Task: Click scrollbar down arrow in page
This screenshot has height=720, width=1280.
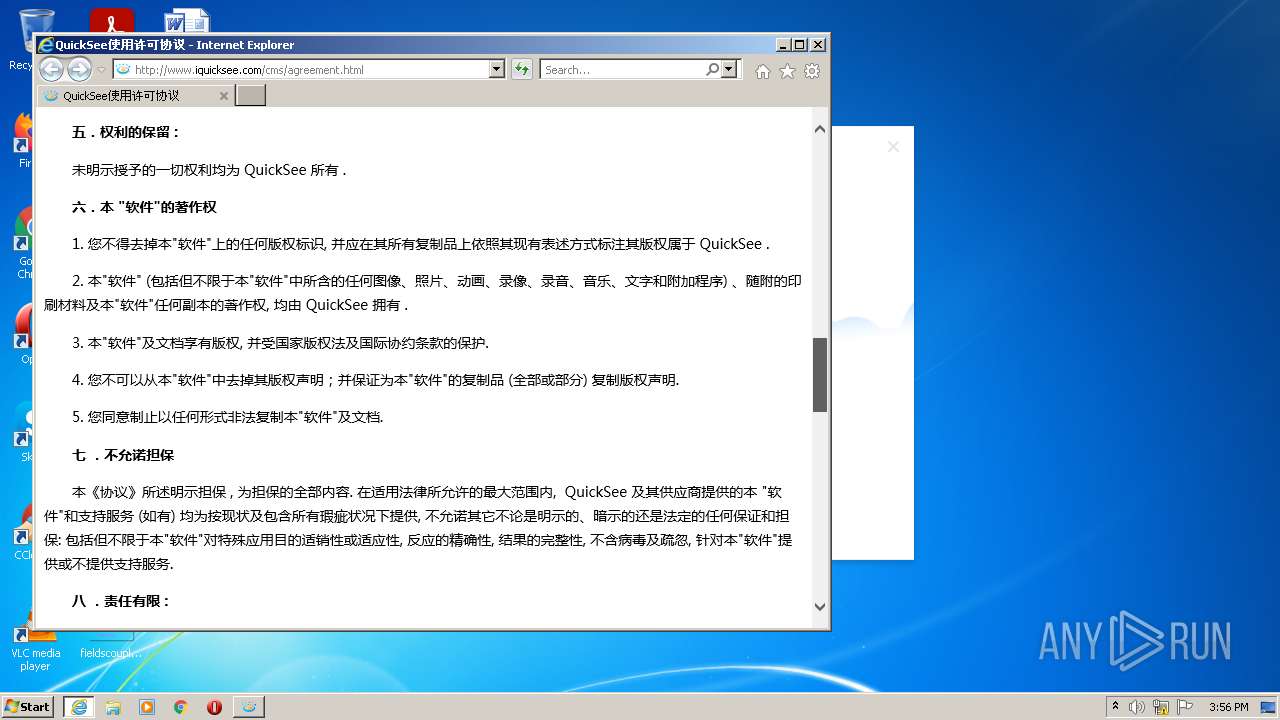Action: click(x=820, y=606)
